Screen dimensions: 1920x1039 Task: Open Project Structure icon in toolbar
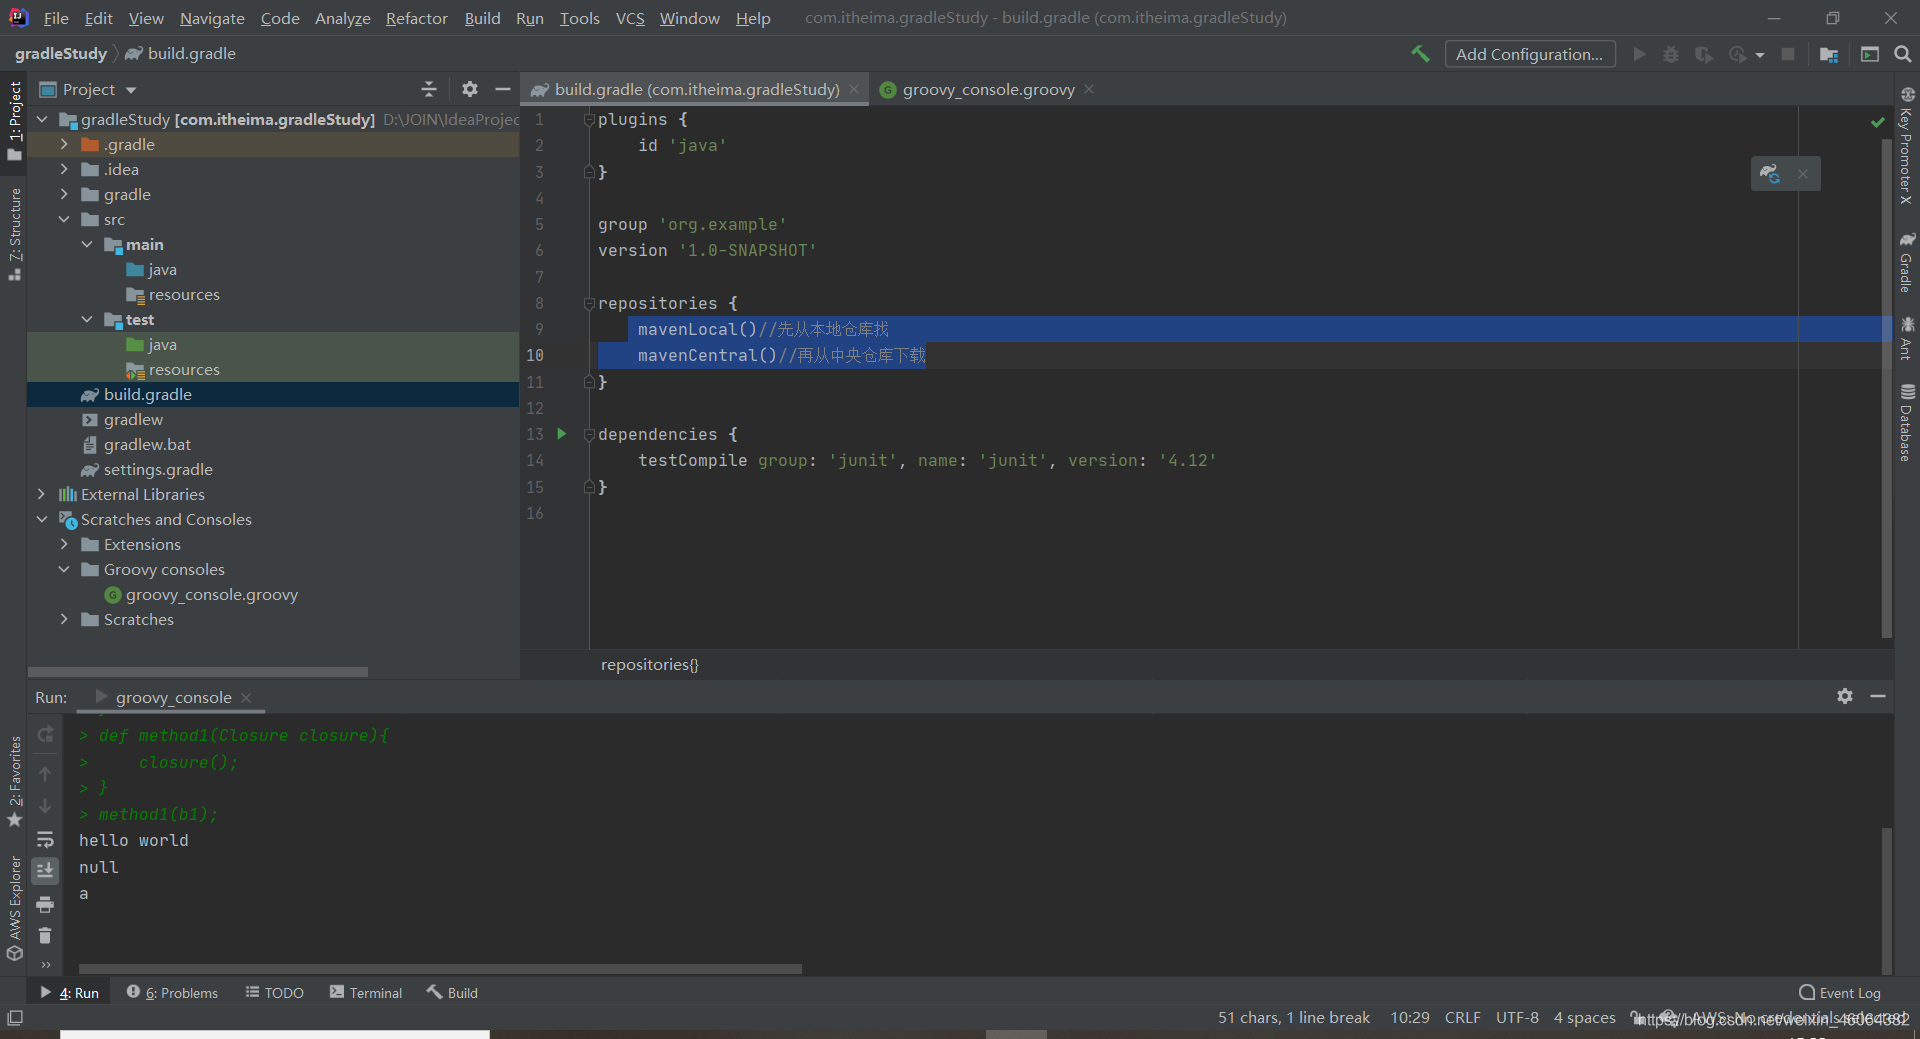(x=1829, y=54)
